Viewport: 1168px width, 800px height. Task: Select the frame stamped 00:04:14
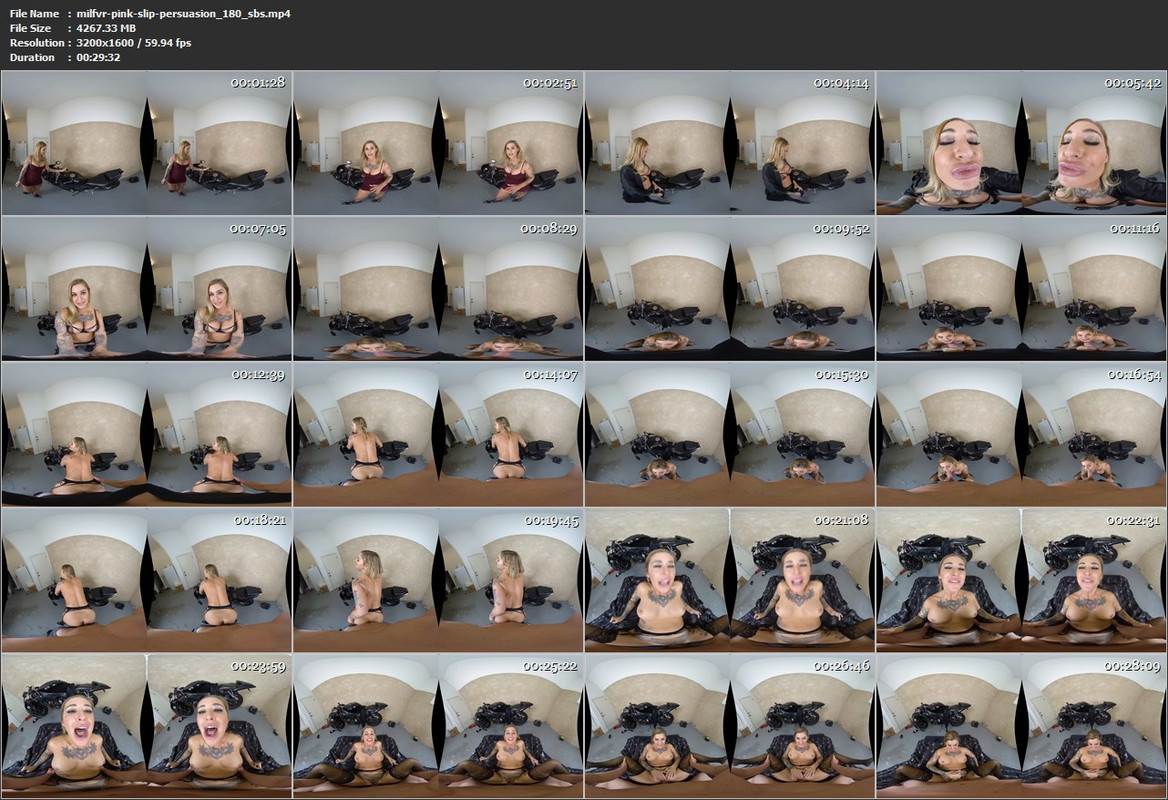click(x=730, y=143)
